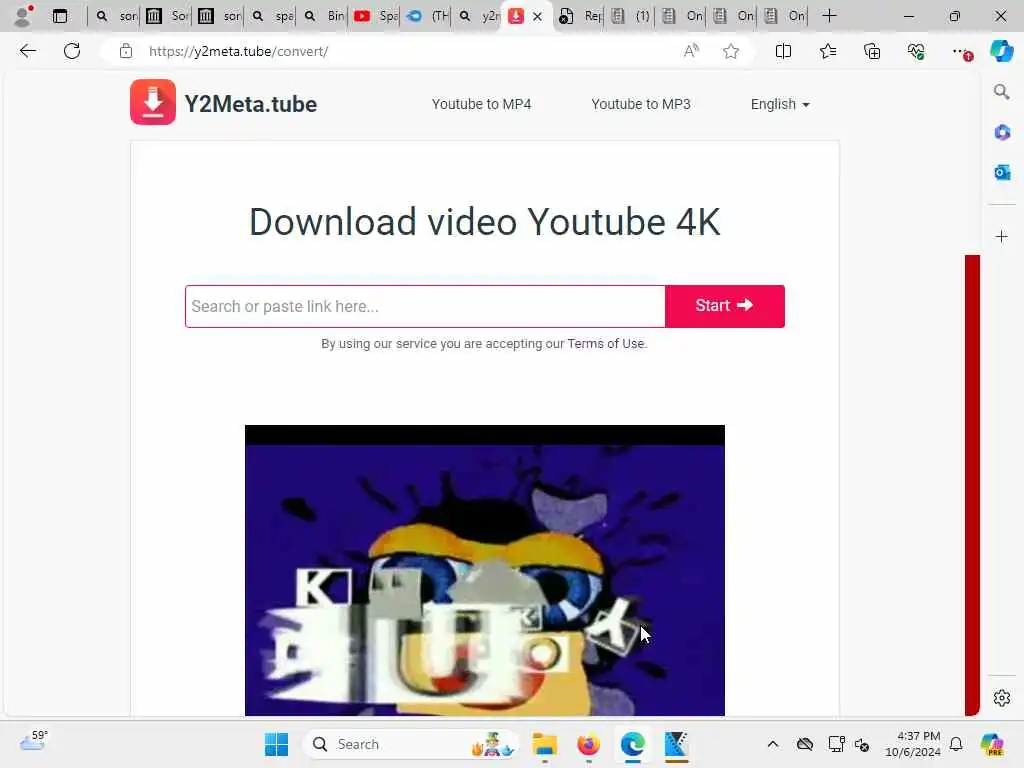Launch Firefox from taskbar

tap(588, 744)
